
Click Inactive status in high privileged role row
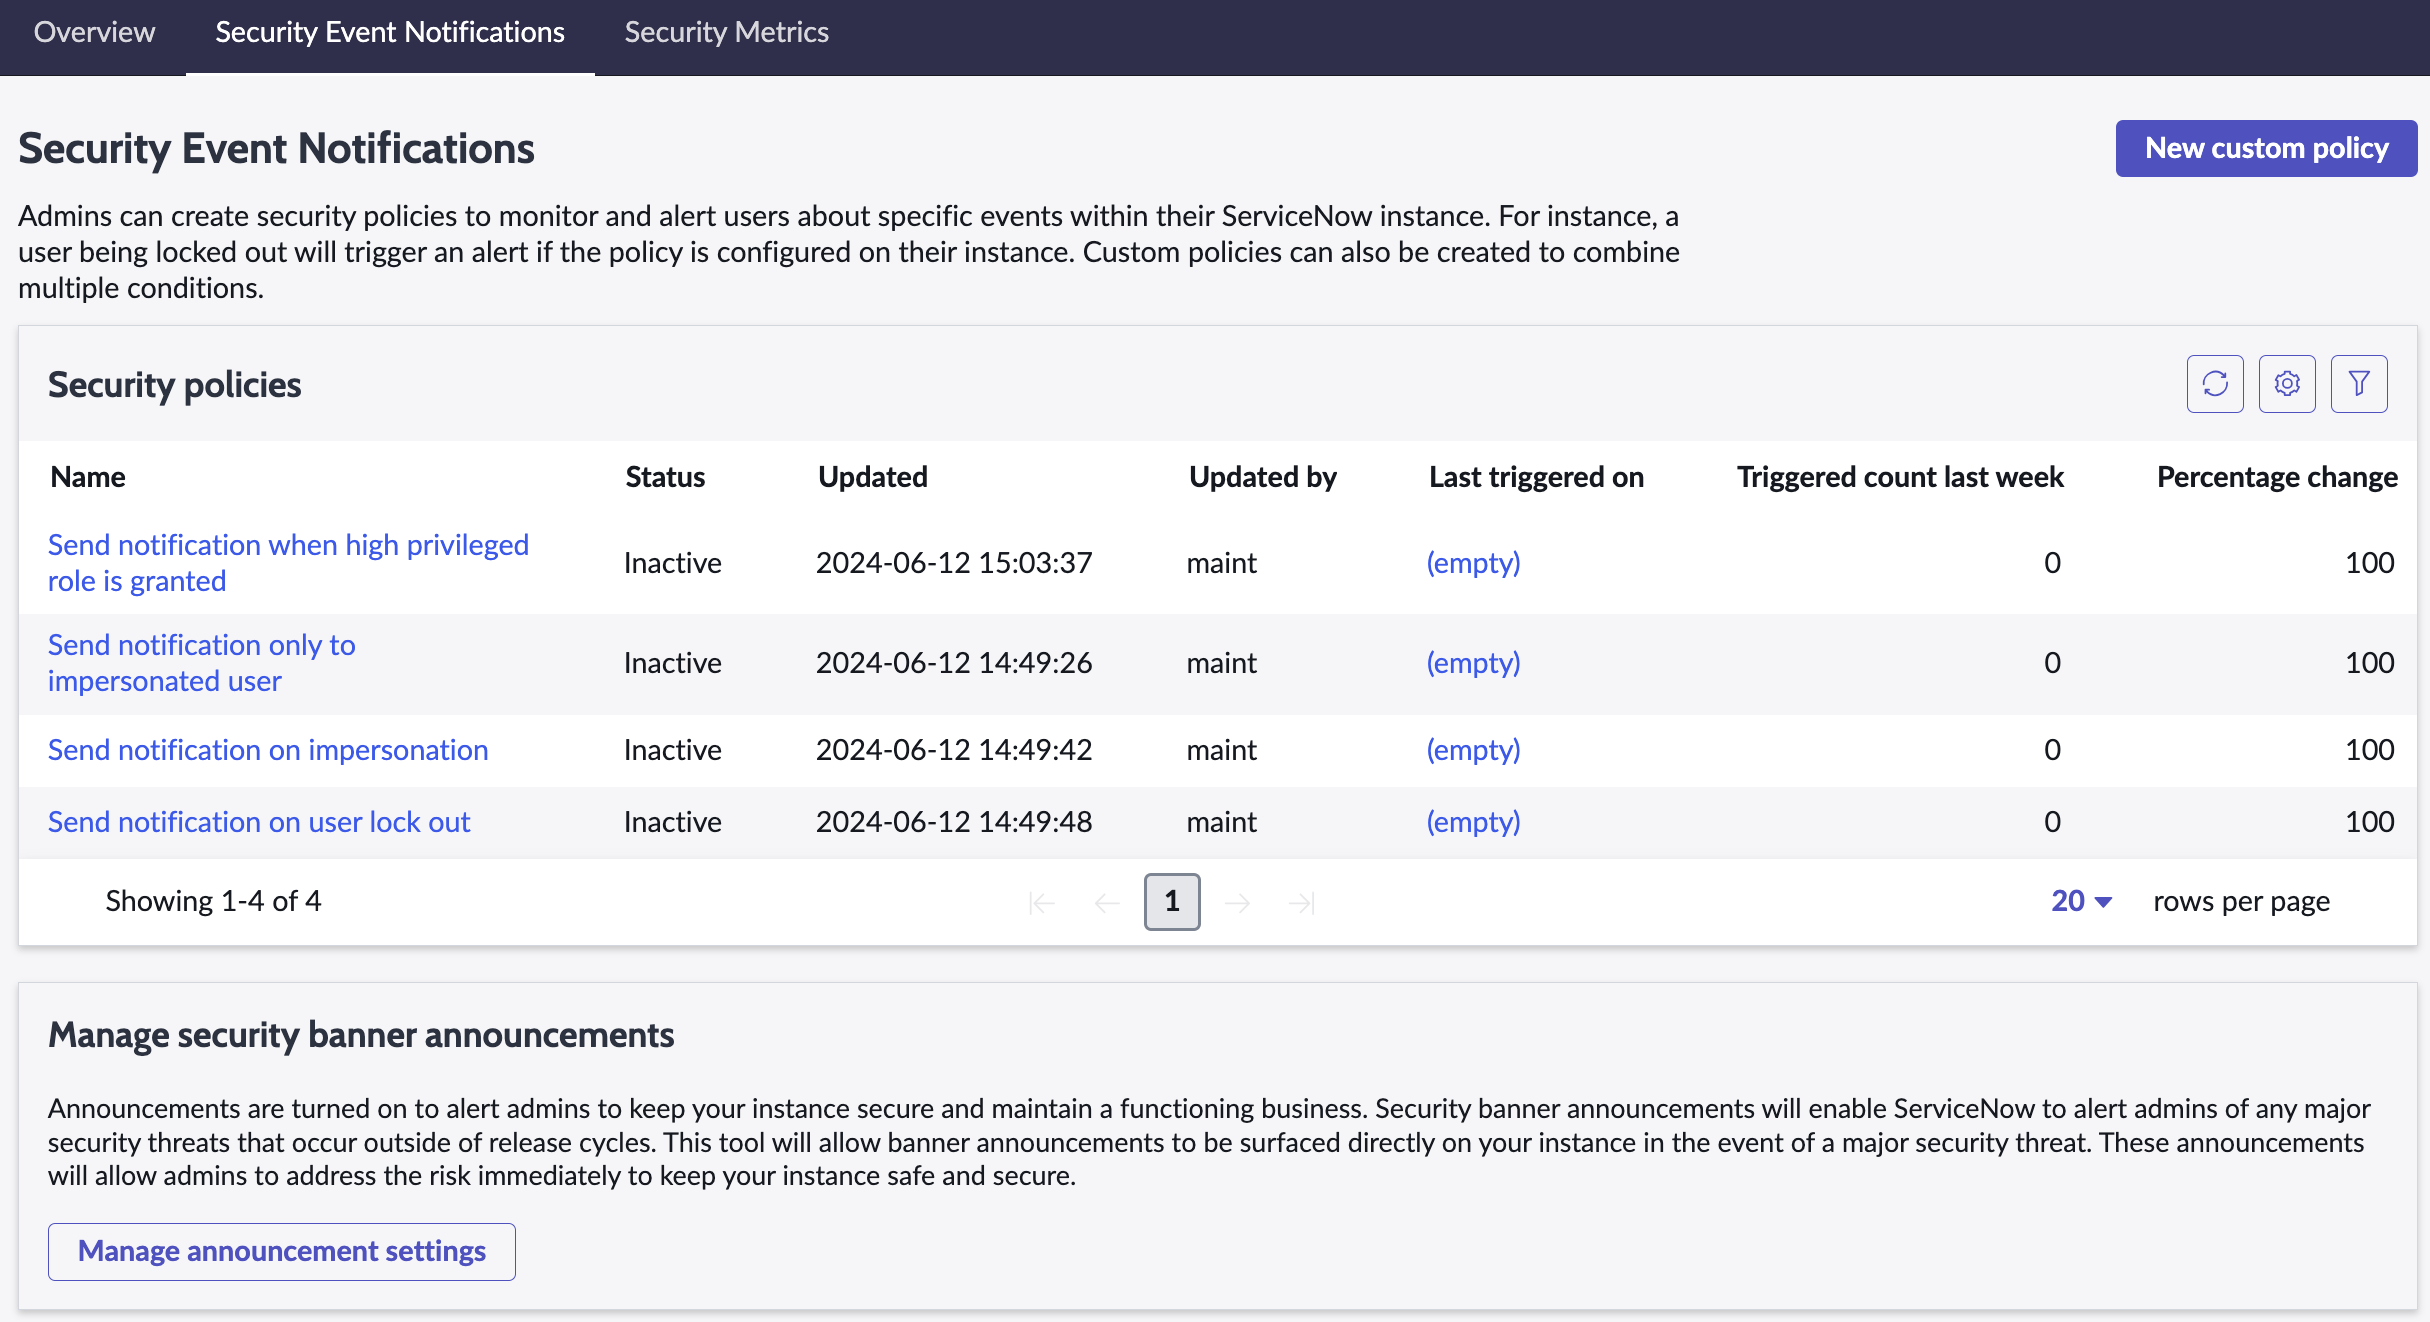click(673, 563)
